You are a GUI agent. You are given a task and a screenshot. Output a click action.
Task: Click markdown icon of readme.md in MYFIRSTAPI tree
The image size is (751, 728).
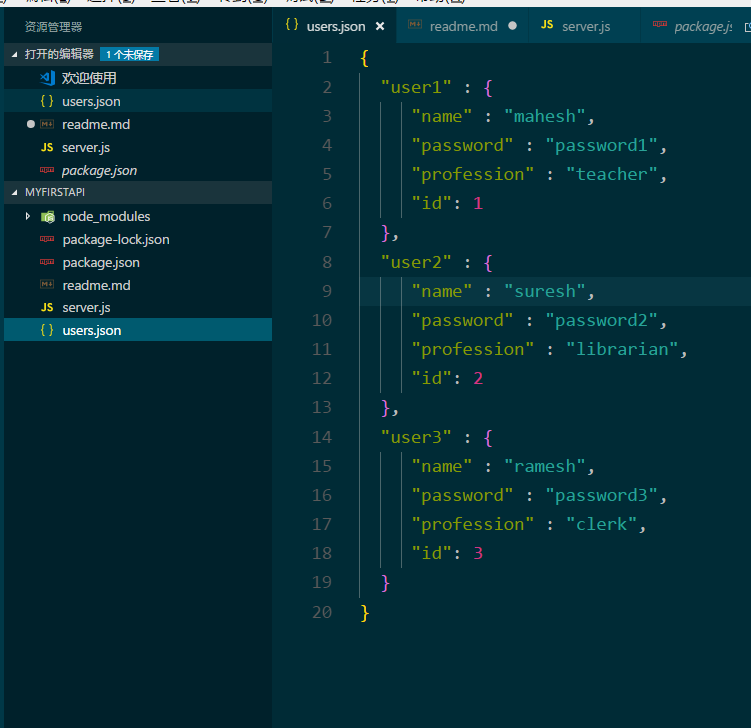[x=47, y=284]
